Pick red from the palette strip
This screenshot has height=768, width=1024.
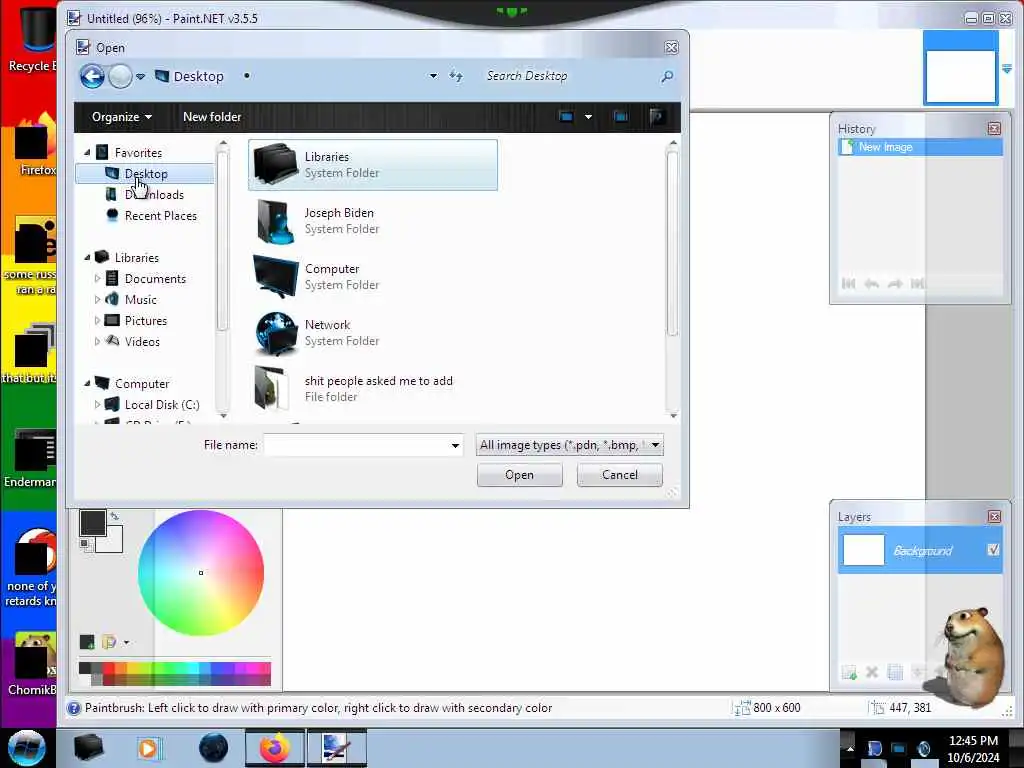pos(109,668)
